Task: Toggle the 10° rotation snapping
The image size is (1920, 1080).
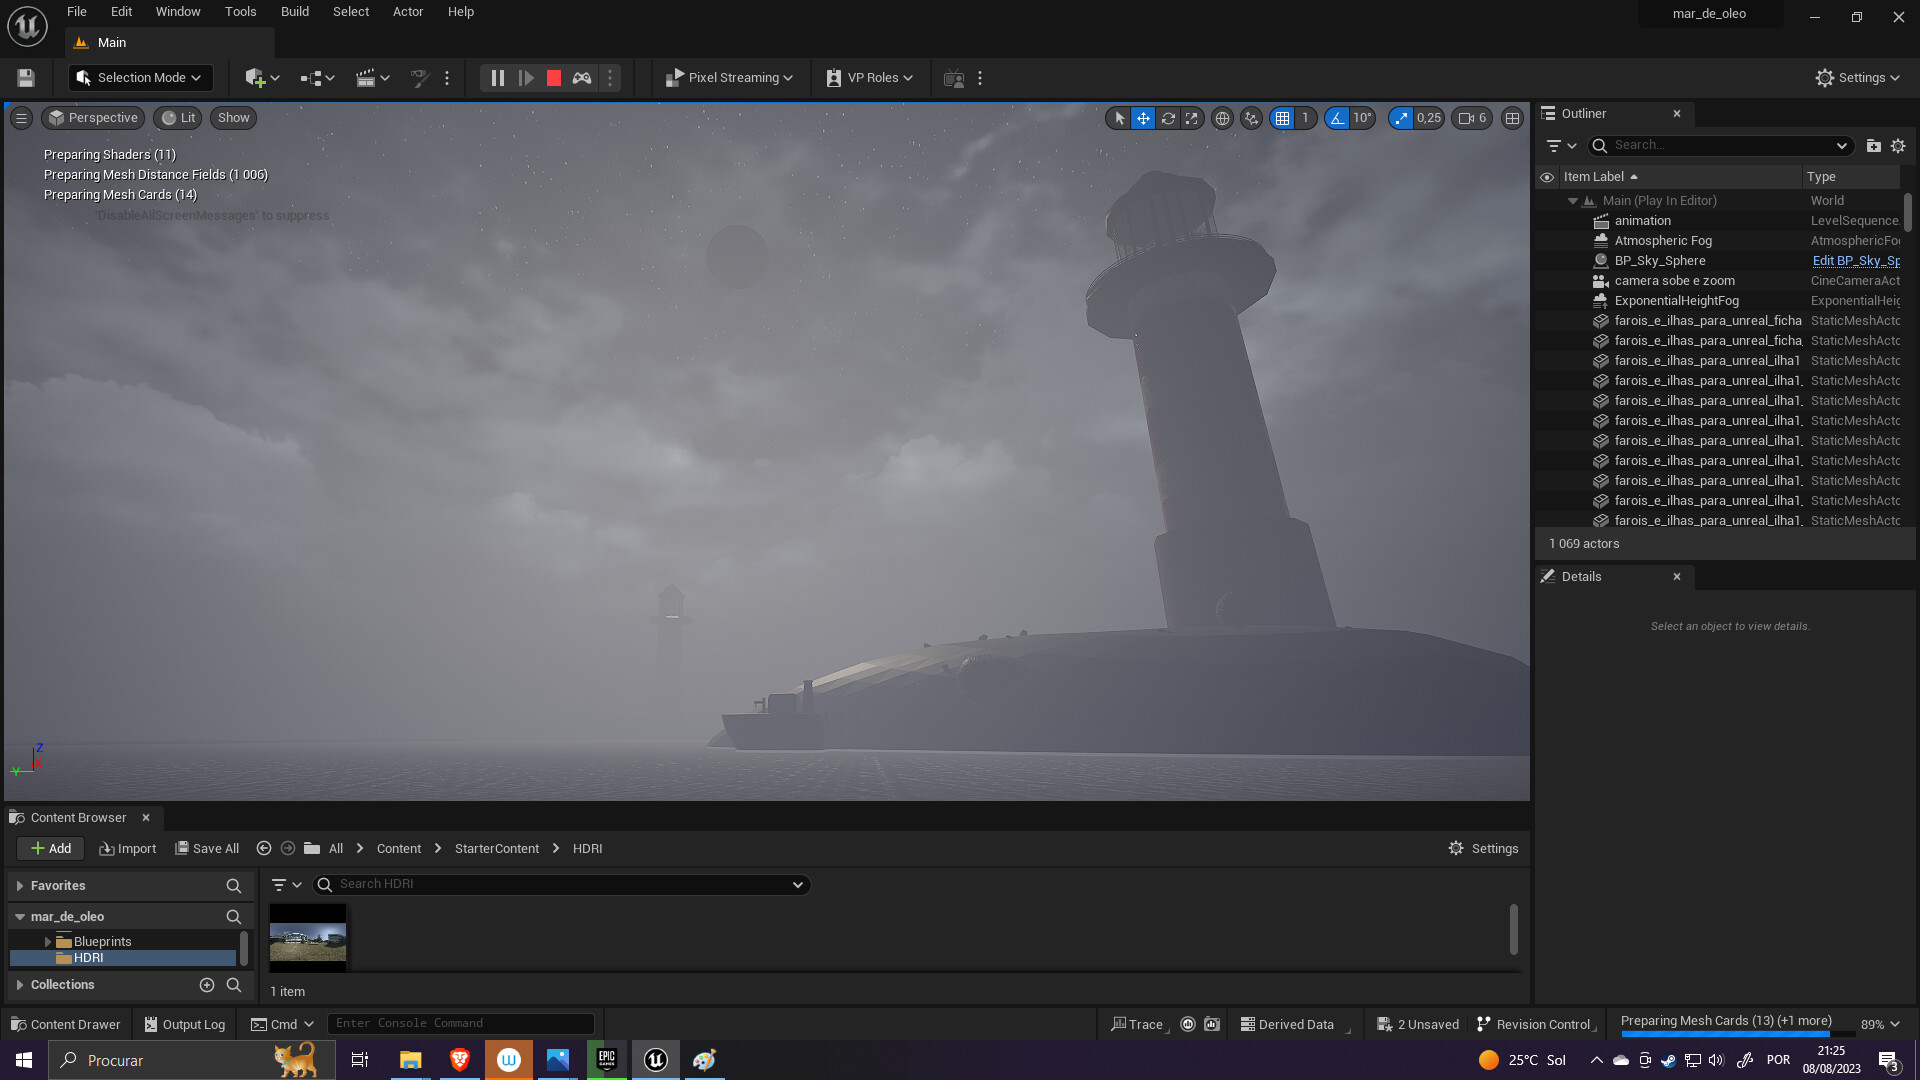Action: [1337, 118]
